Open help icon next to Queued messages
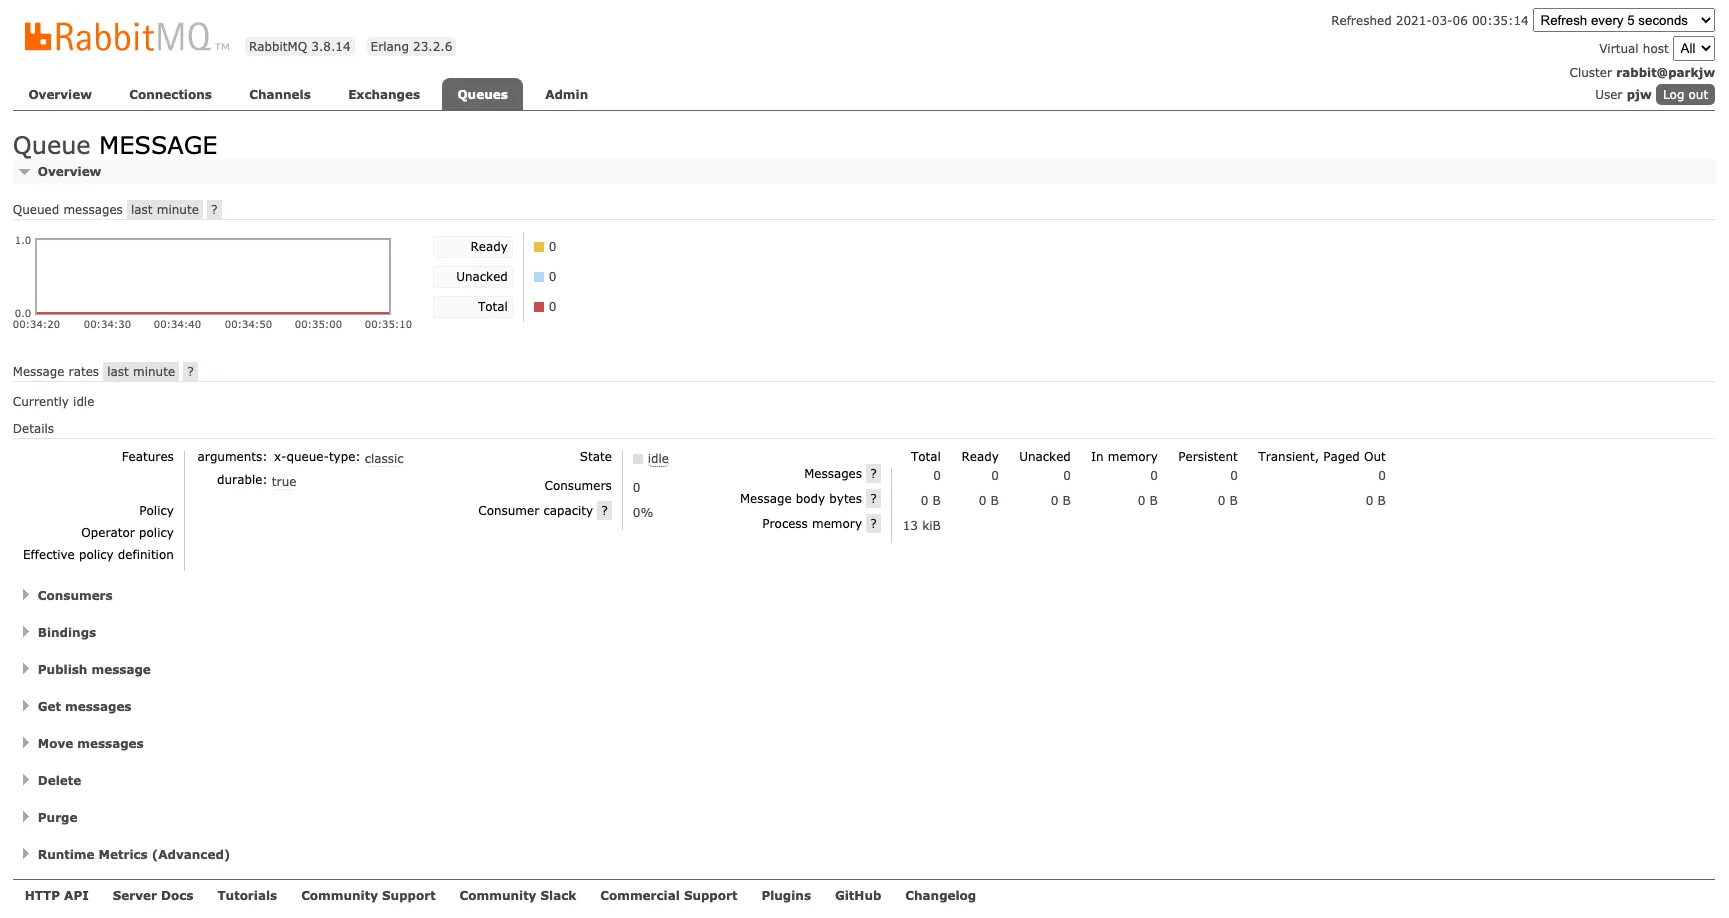Viewport: 1729px width, 918px height. point(214,210)
